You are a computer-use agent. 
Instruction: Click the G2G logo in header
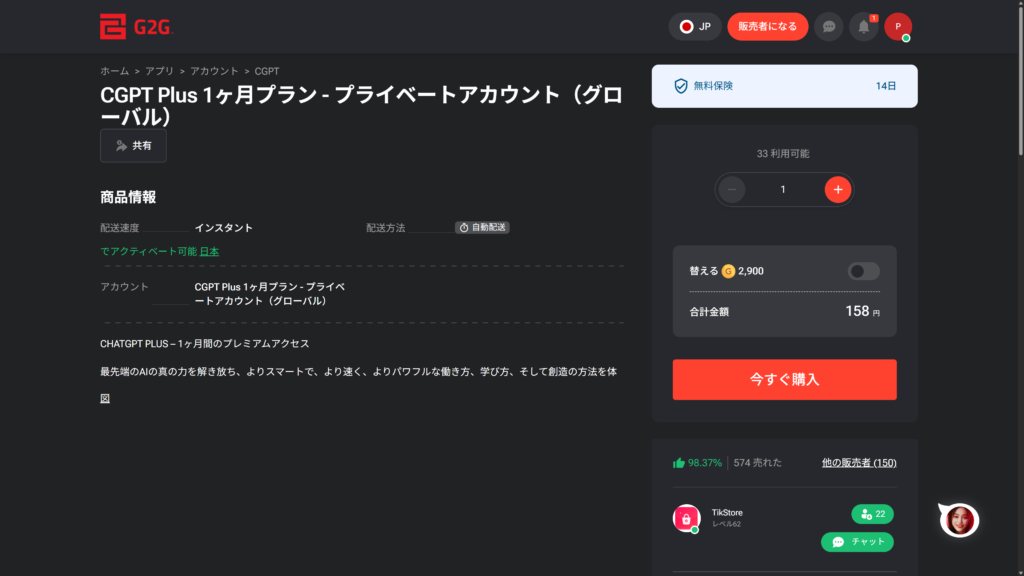pyautogui.click(x=136, y=27)
